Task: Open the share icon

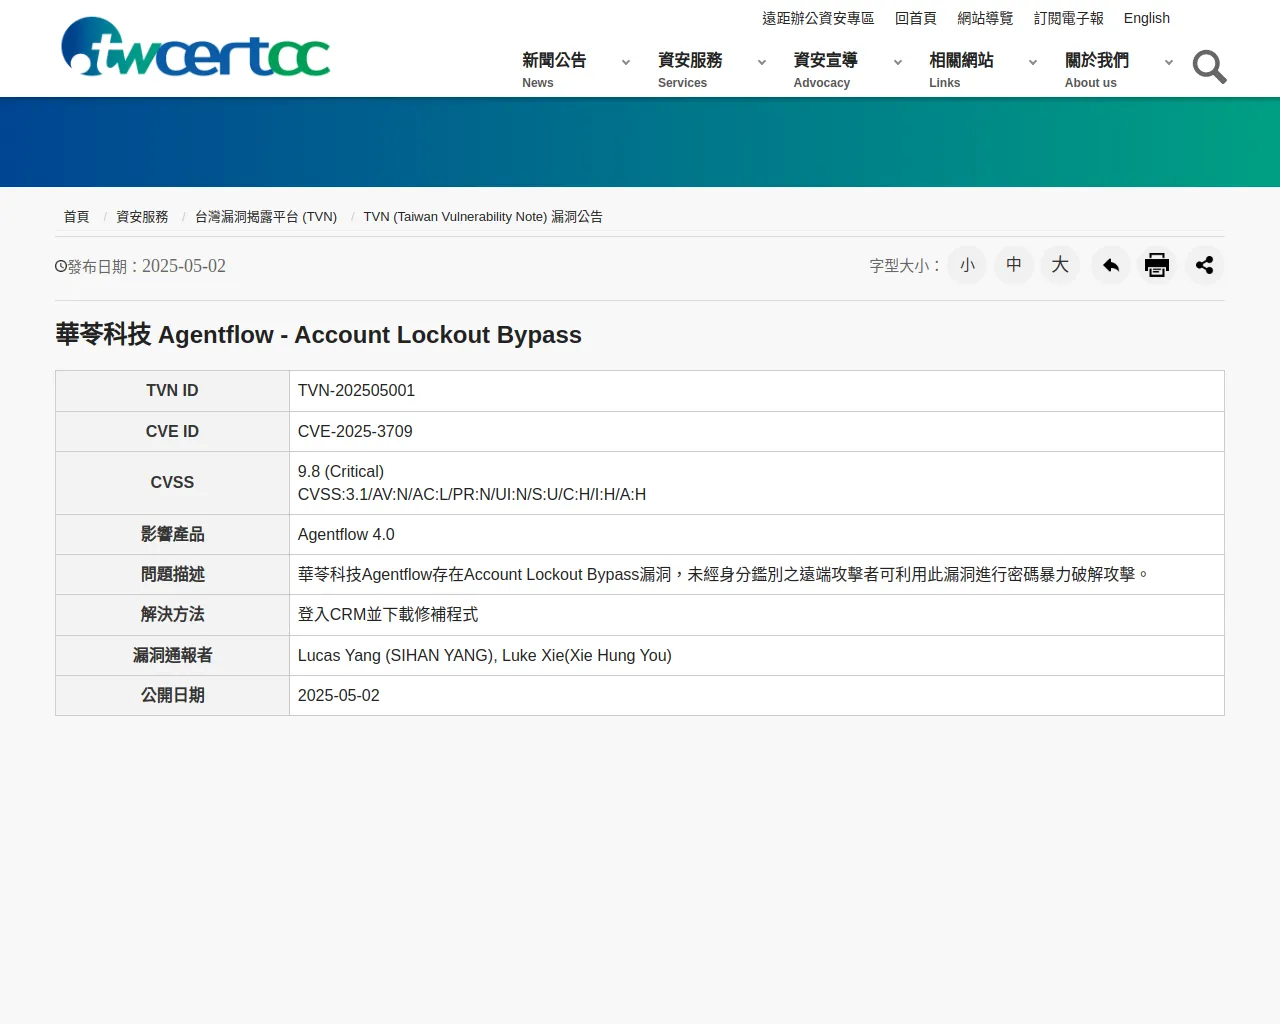Action: tap(1204, 265)
